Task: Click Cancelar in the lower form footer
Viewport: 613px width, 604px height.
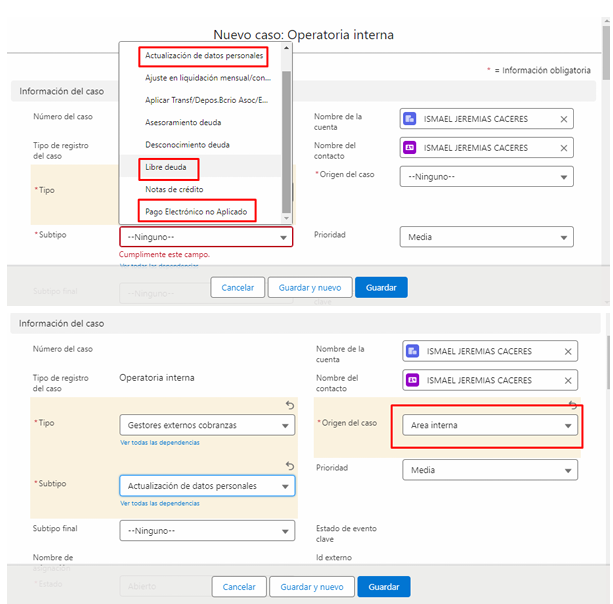Action: tap(239, 587)
